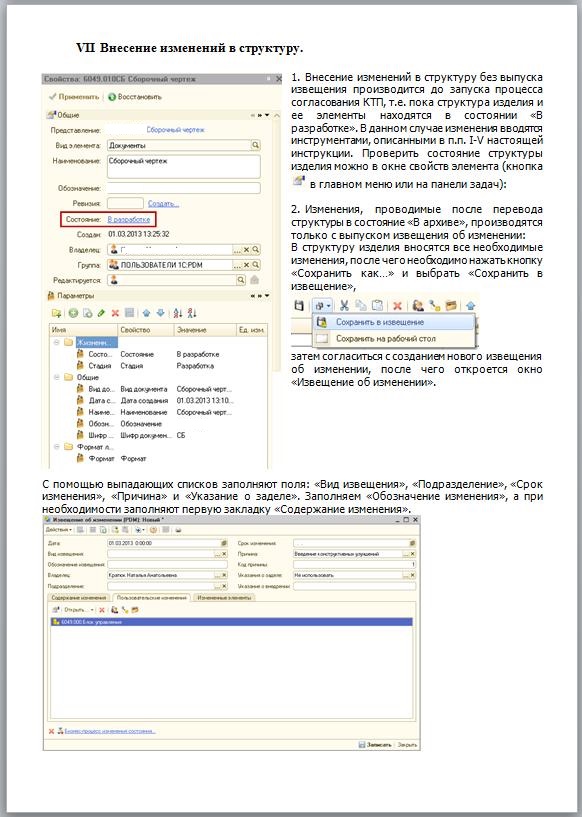Clear the Группа field with X icon
582x817 pixels.
[247, 265]
